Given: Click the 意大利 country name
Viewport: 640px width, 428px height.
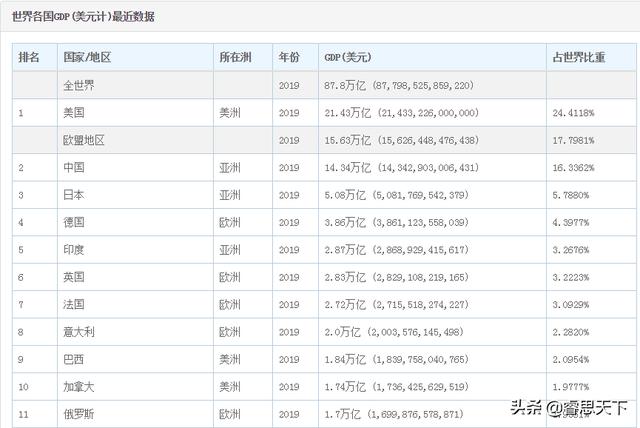Looking at the screenshot, I should pyautogui.click(x=78, y=330).
